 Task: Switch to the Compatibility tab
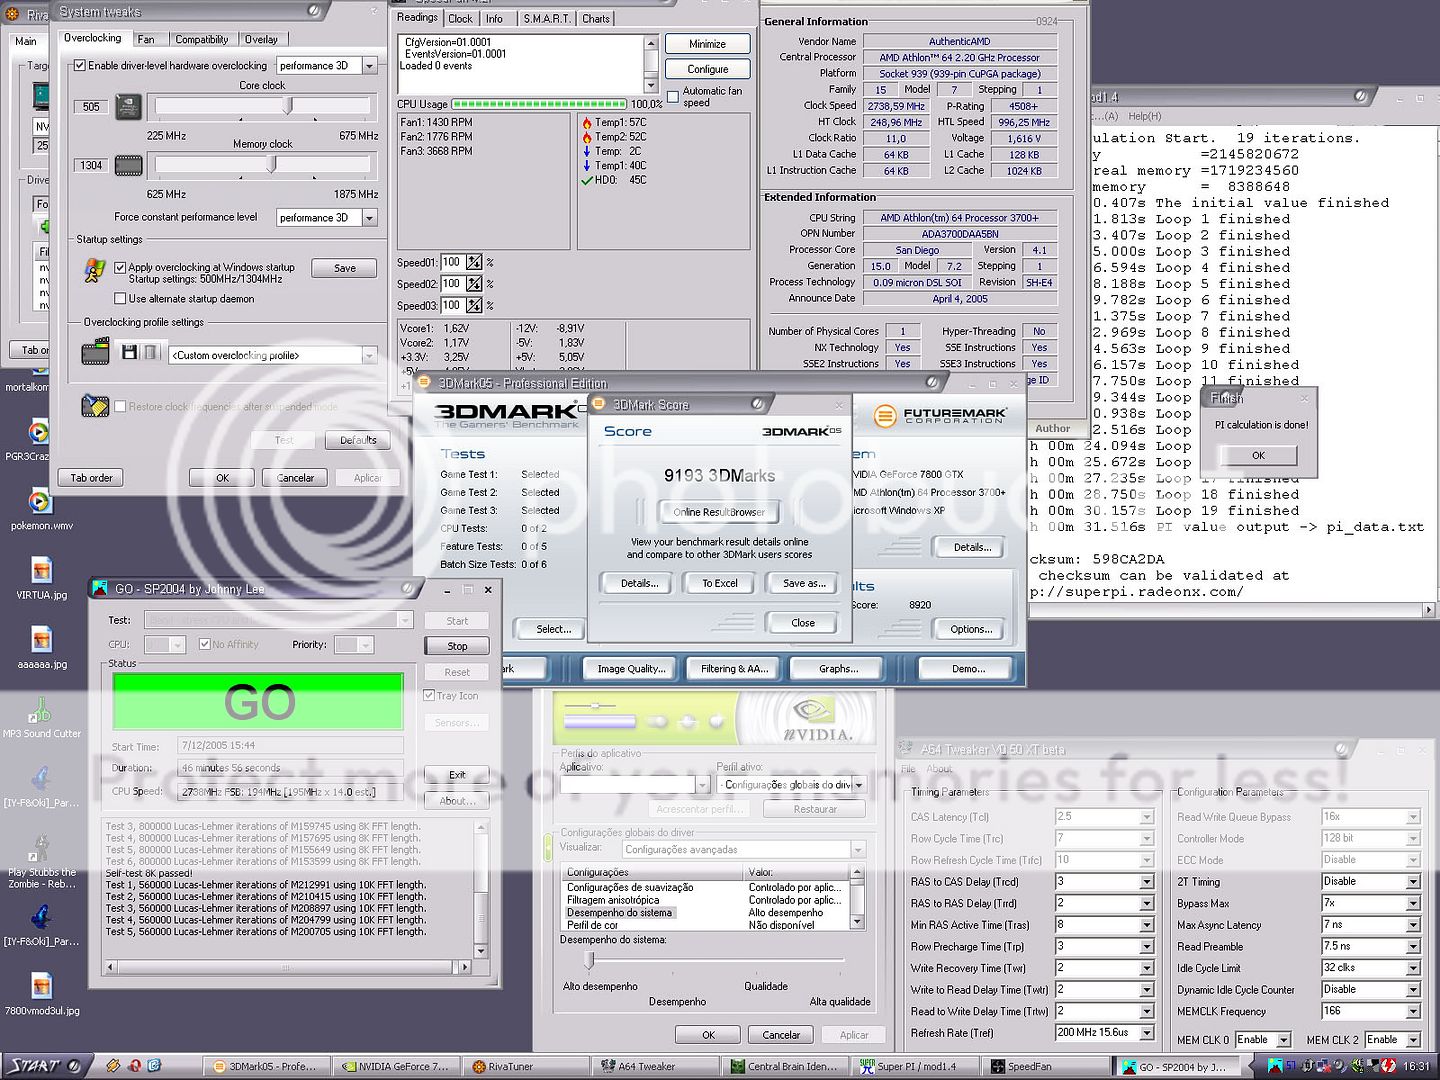pyautogui.click(x=202, y=39)
